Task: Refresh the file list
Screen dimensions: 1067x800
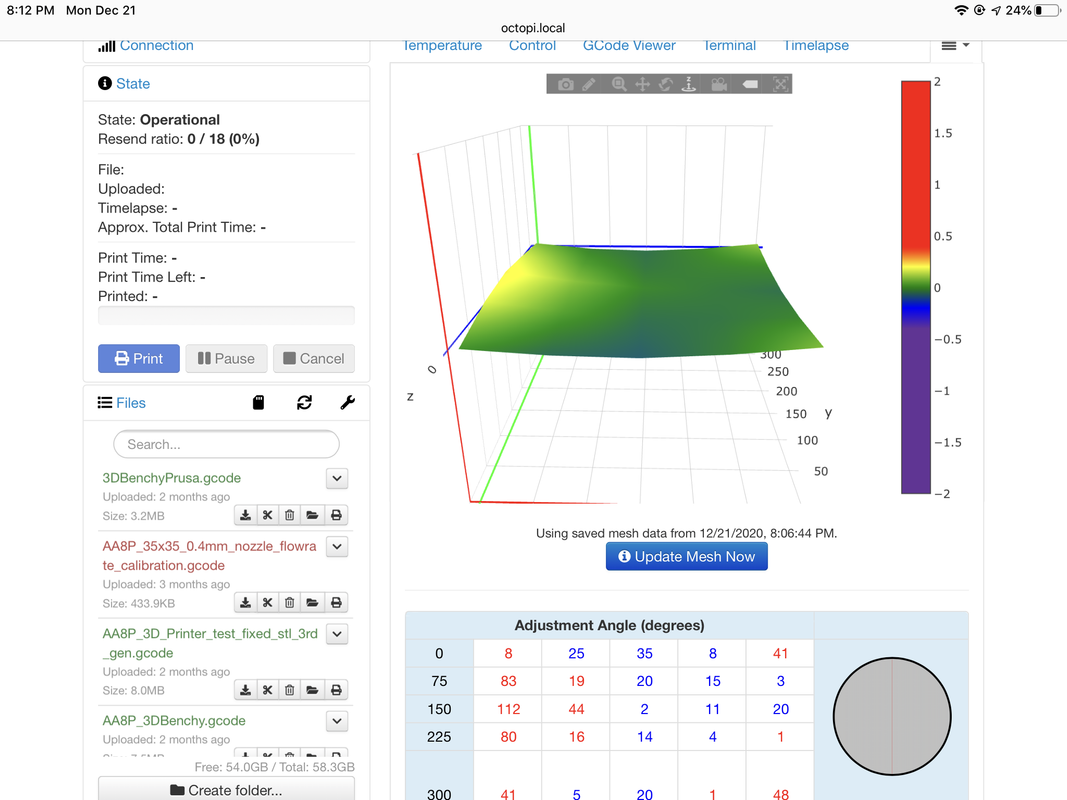Action: 304,403
